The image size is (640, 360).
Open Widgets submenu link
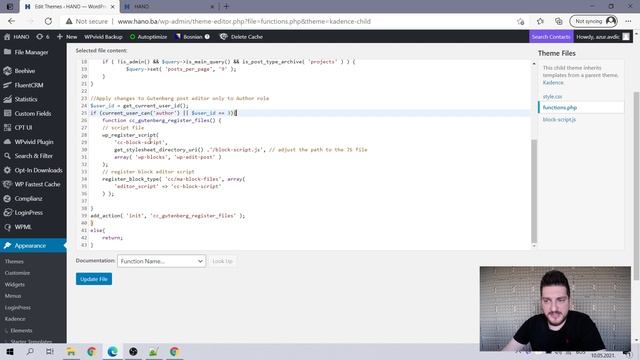click(15, 284)
